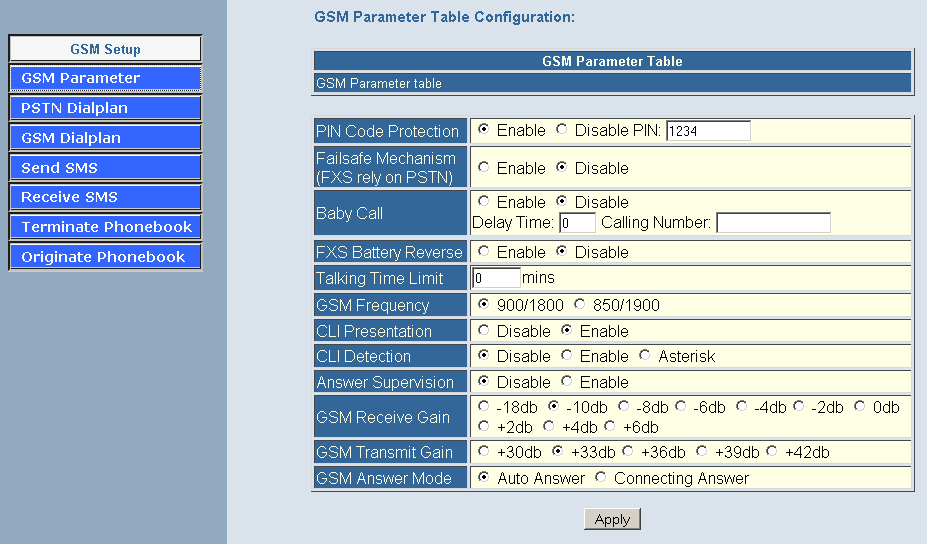Screen dimensions: 927x544
Task: Enable FXS Battery Reverse
Action: click(484, 251)
